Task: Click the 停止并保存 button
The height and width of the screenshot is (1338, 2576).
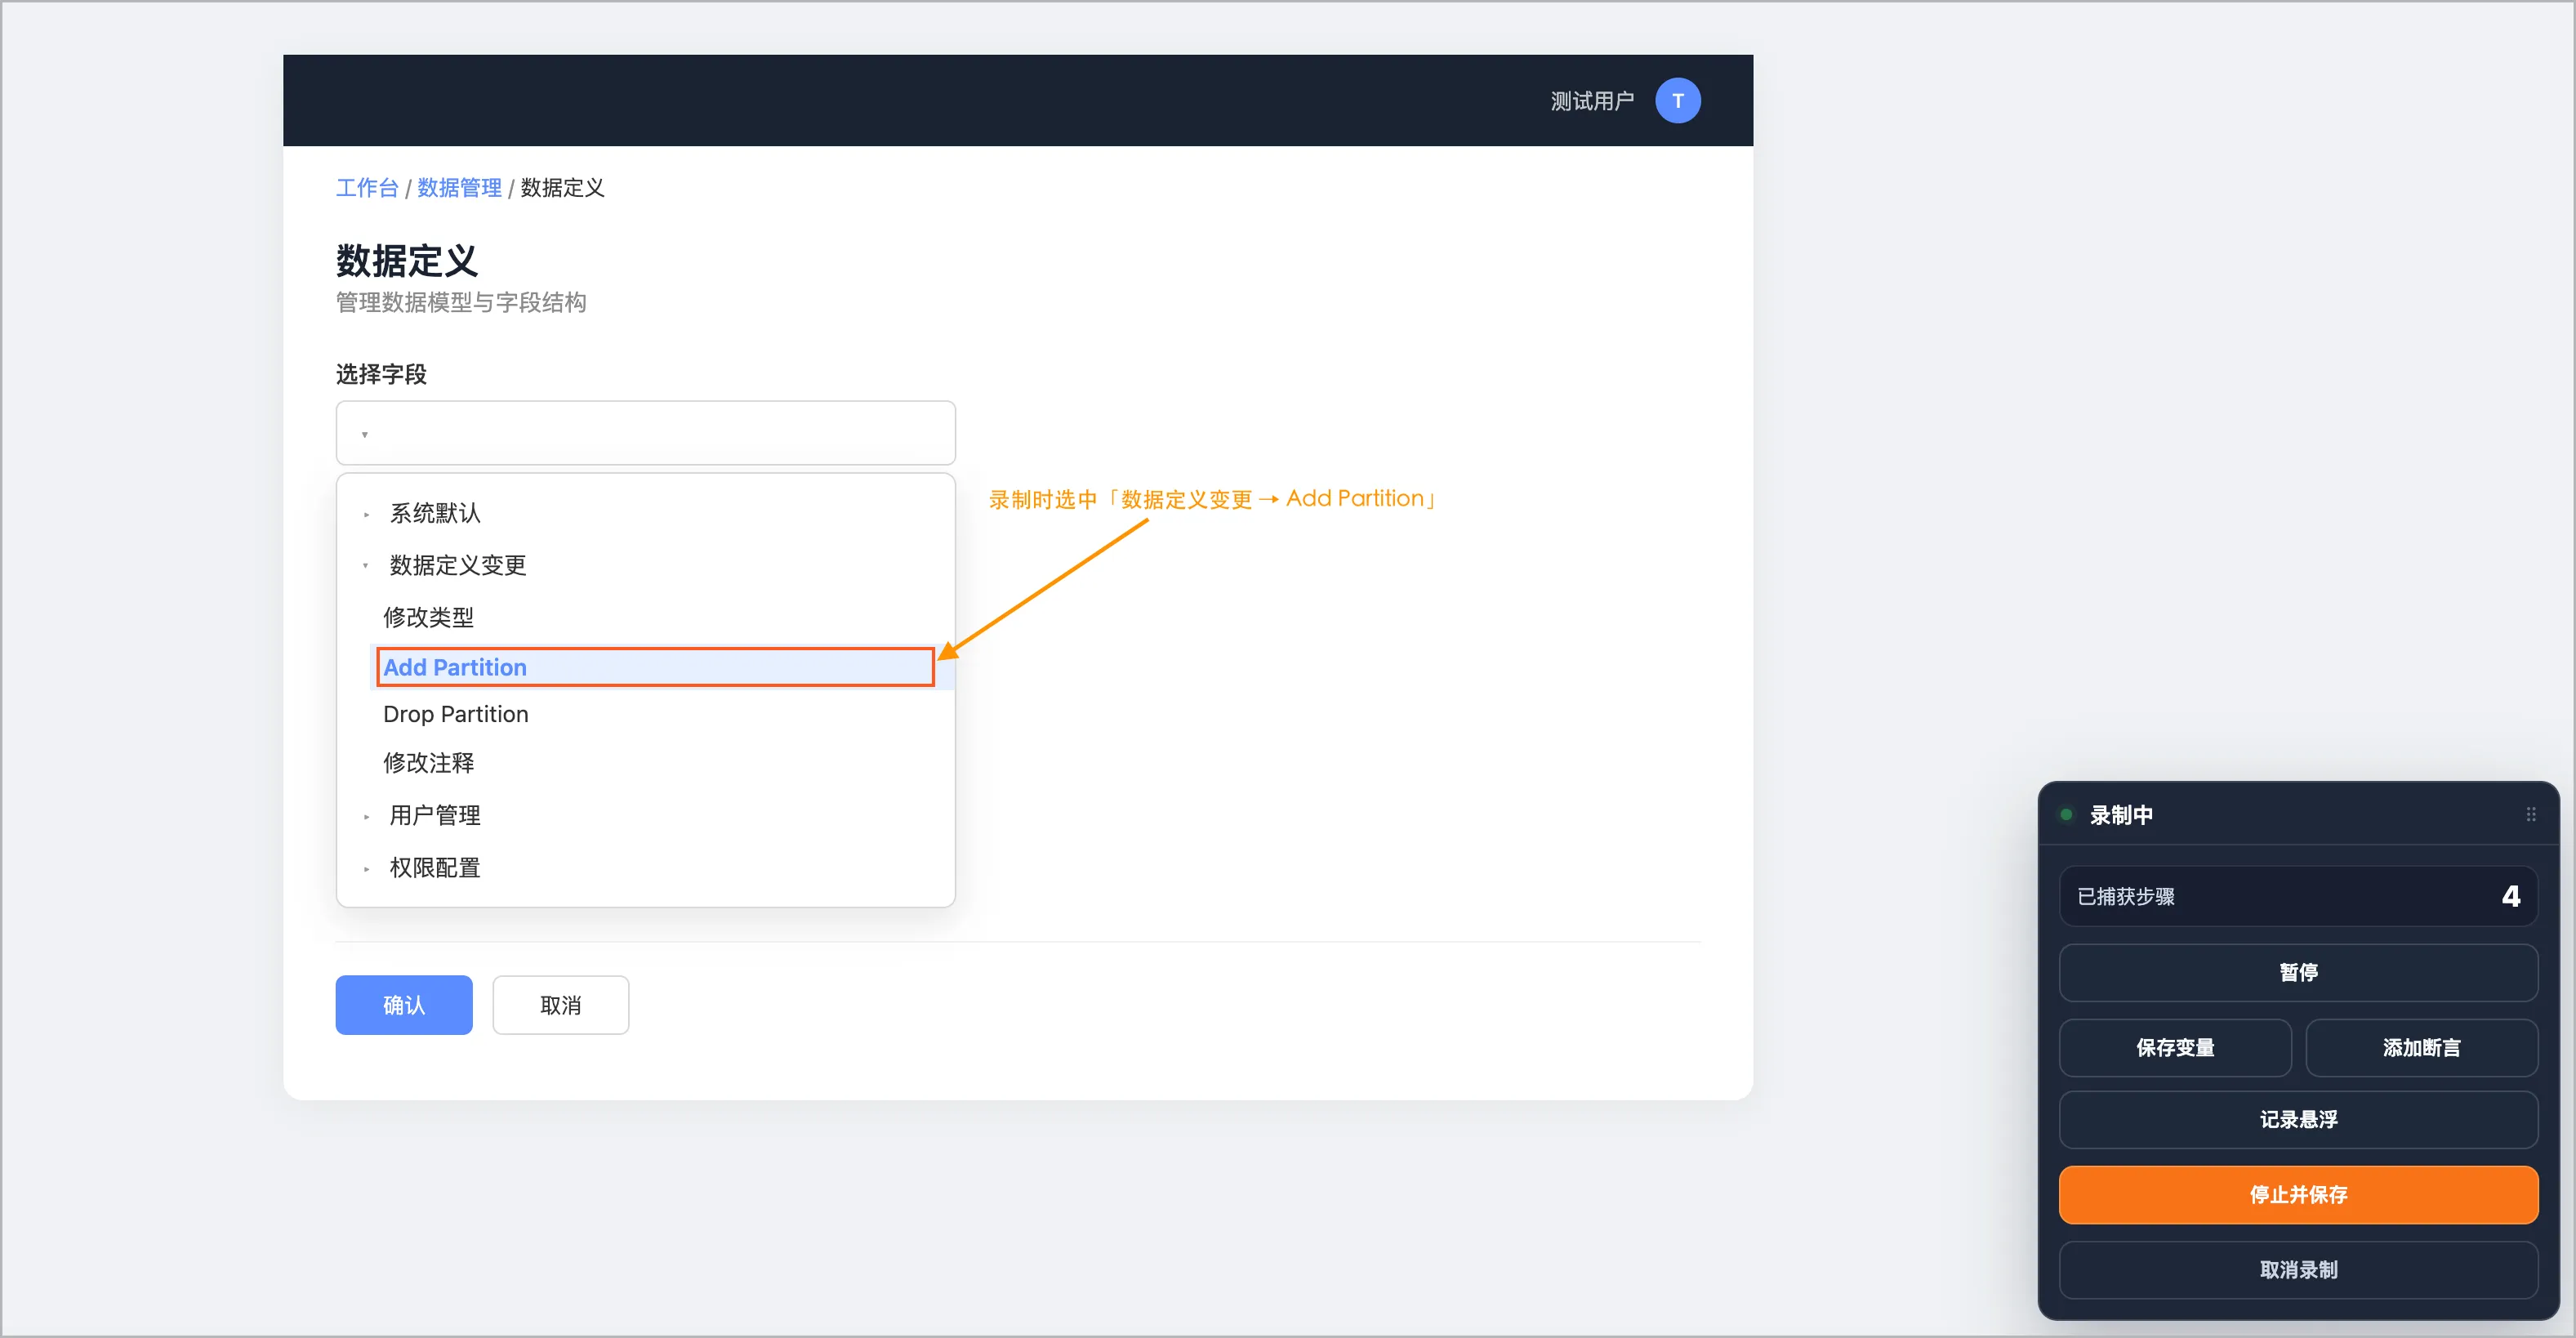Action: [2298, 1194]
